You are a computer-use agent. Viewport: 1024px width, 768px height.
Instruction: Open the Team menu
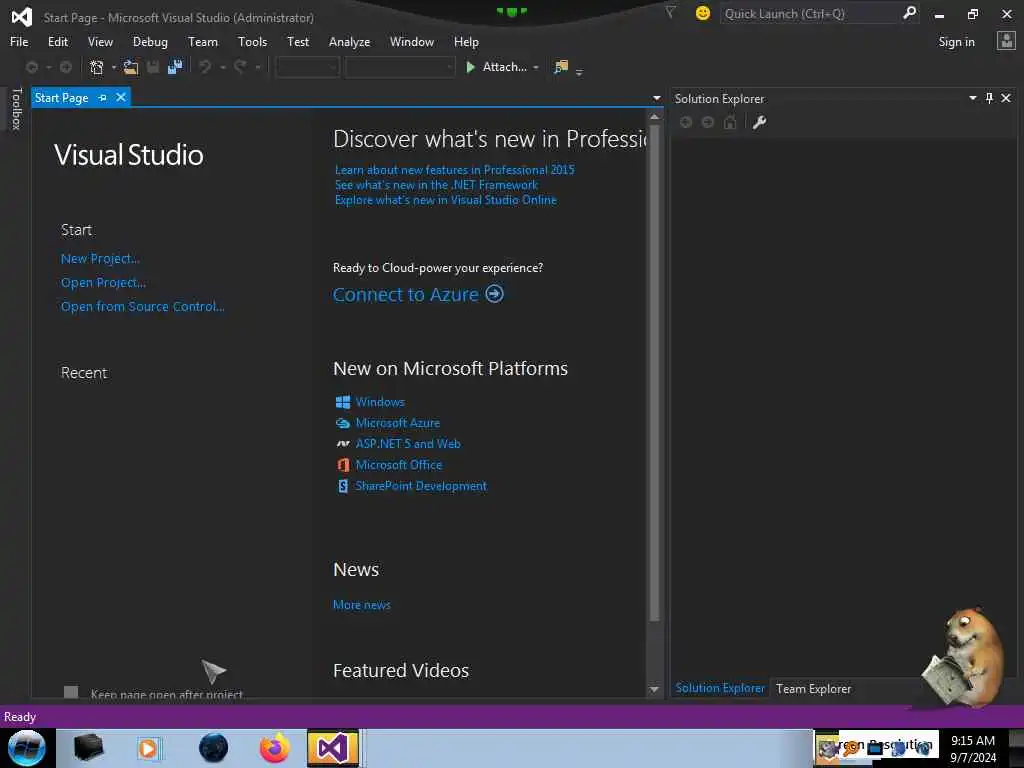202,42
